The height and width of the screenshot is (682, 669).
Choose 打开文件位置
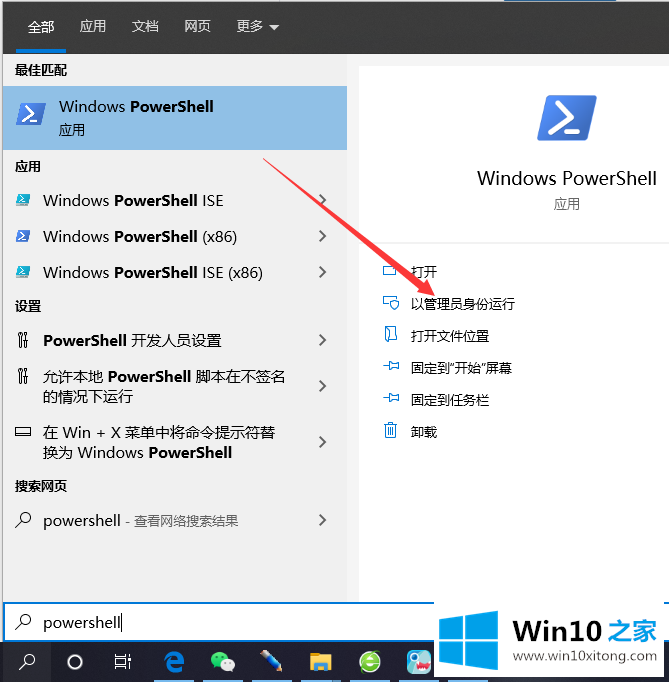[450, 336]
